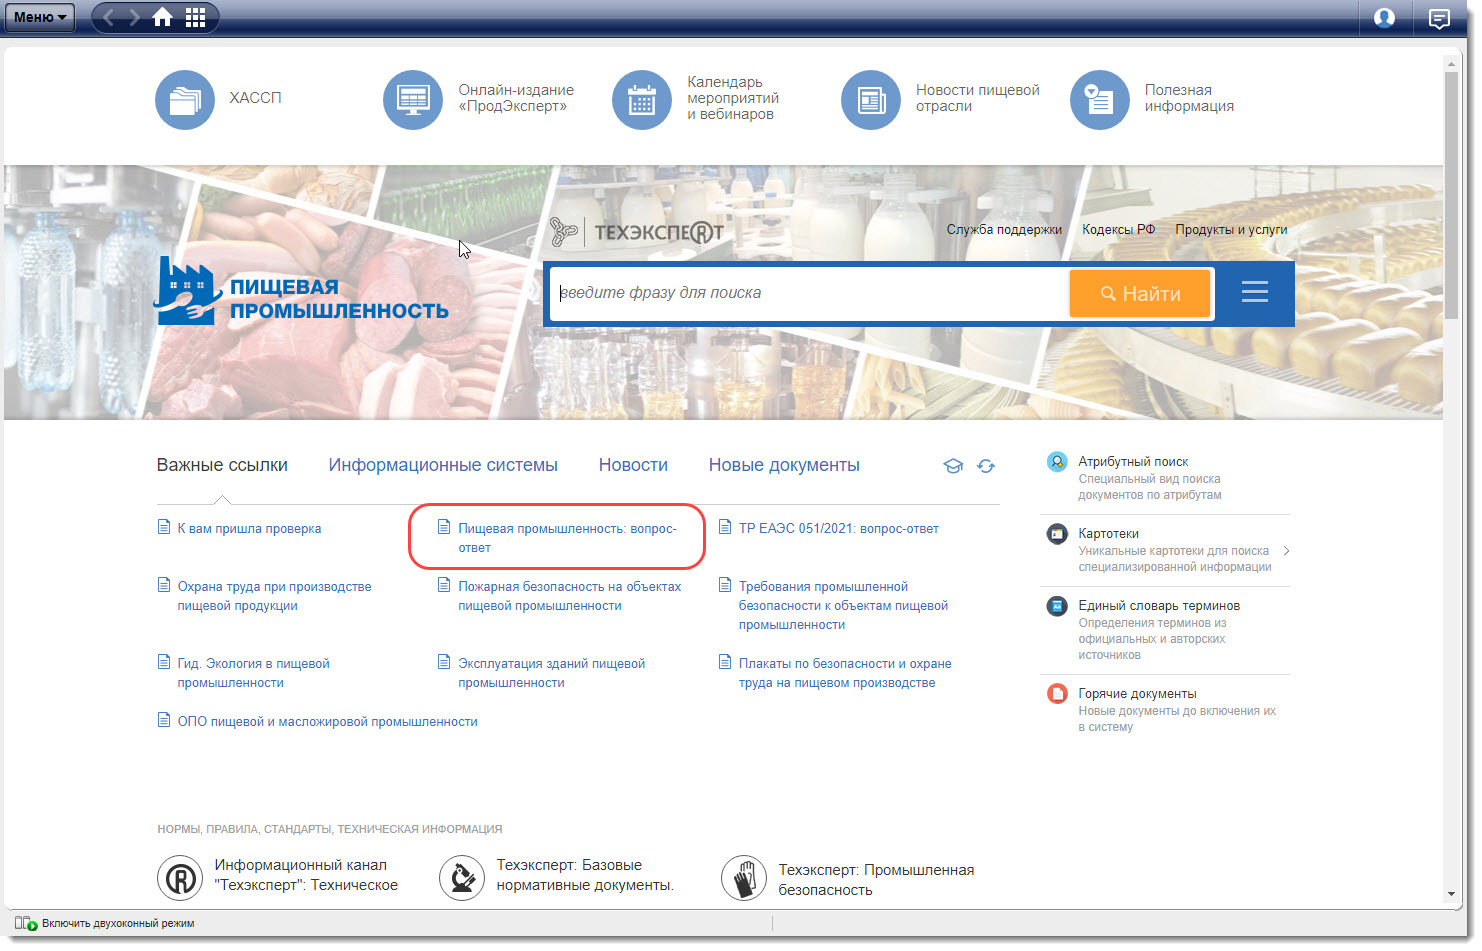
Task: Open ОПО пищевой и масложировой промышленности
Action: point(327,722)
